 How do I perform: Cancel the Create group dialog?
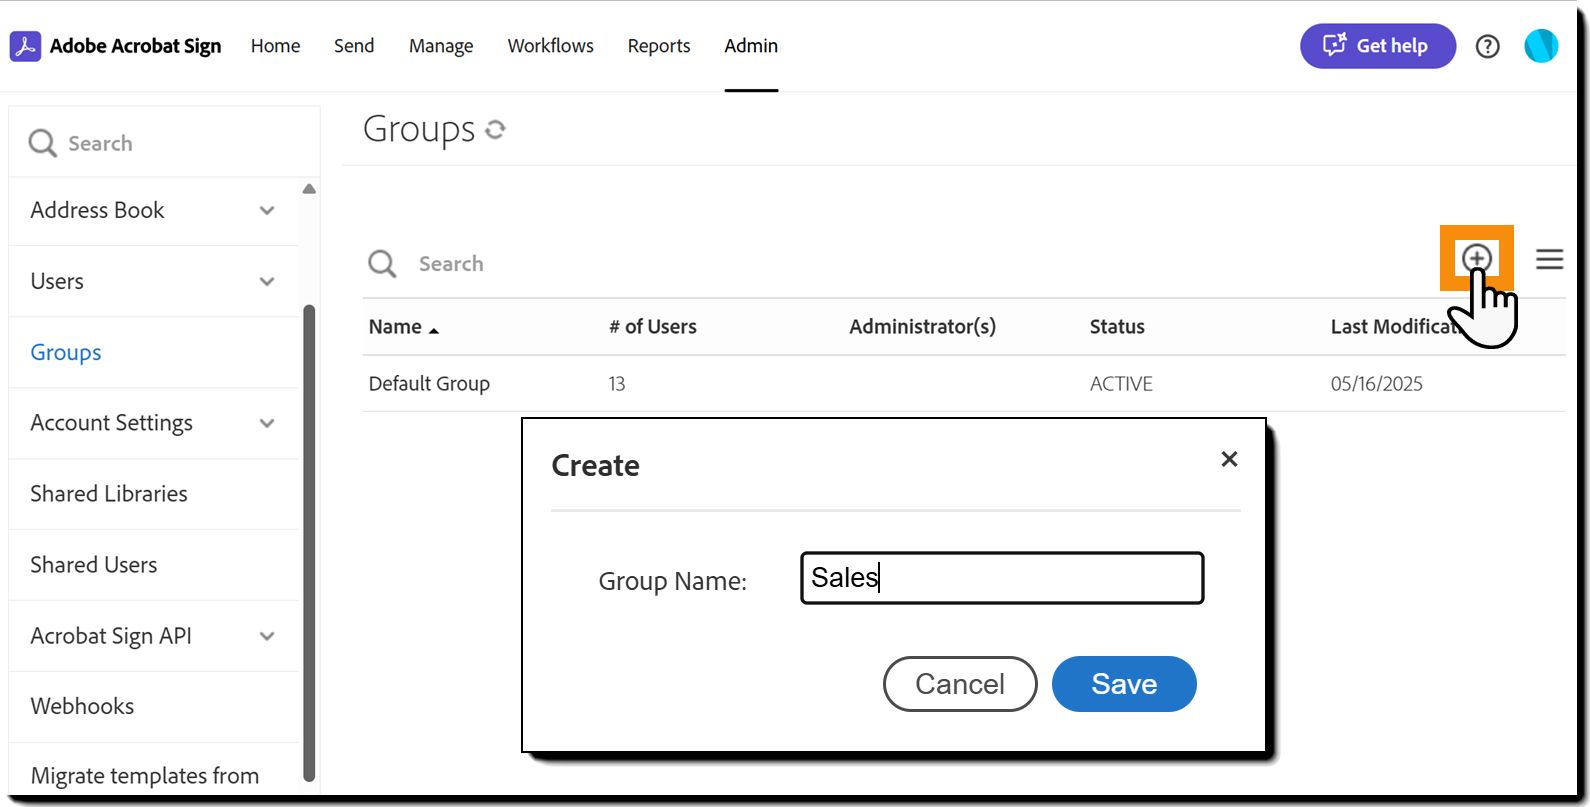pyautogui.click(x=959, y=684)
